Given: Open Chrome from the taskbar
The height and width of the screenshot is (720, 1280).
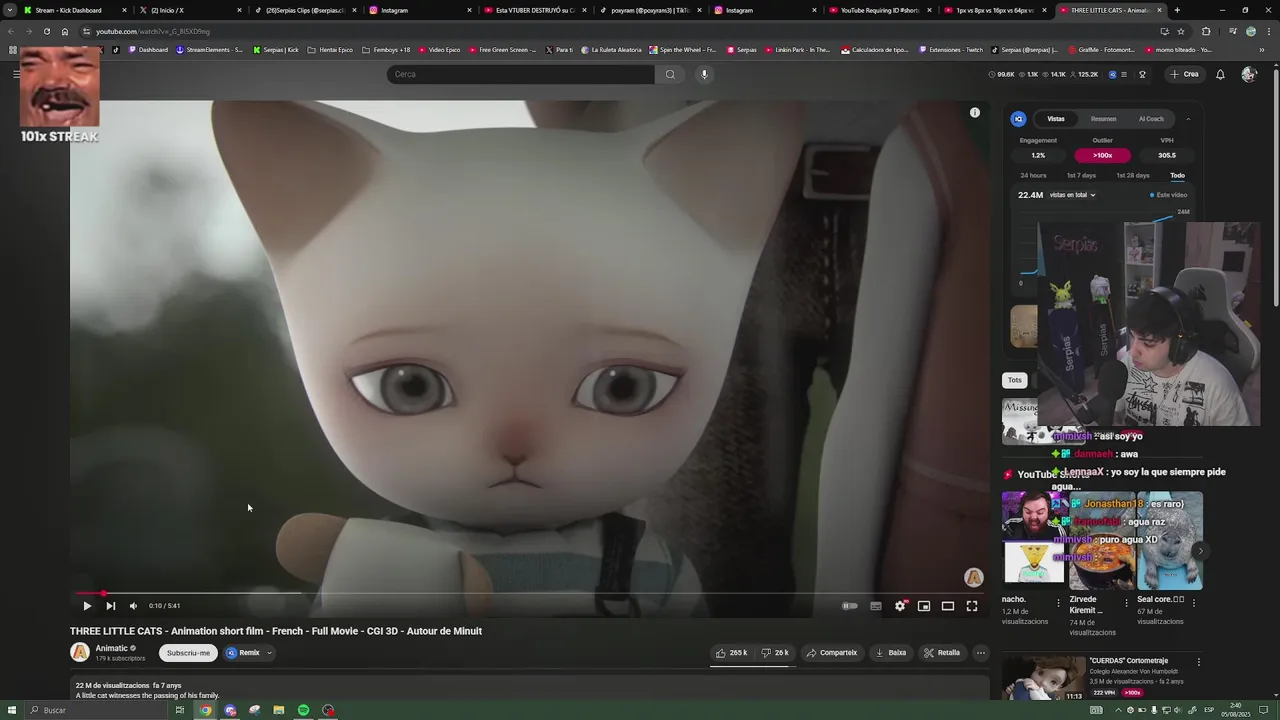Looking at the screenshot, I should point(205,710).
